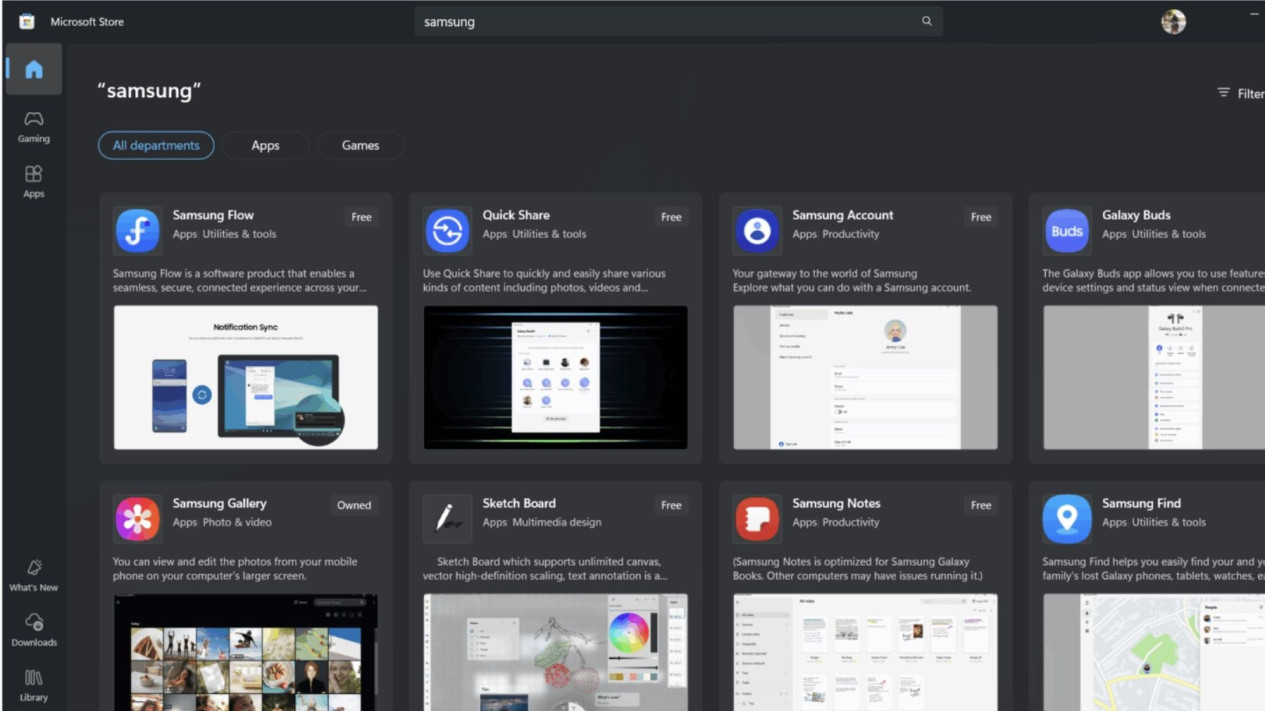Image resolution: width=1265 pixels, height=711 pixels.
Task: Click the "Galaxy Buds" app title
Action: 1136,215
